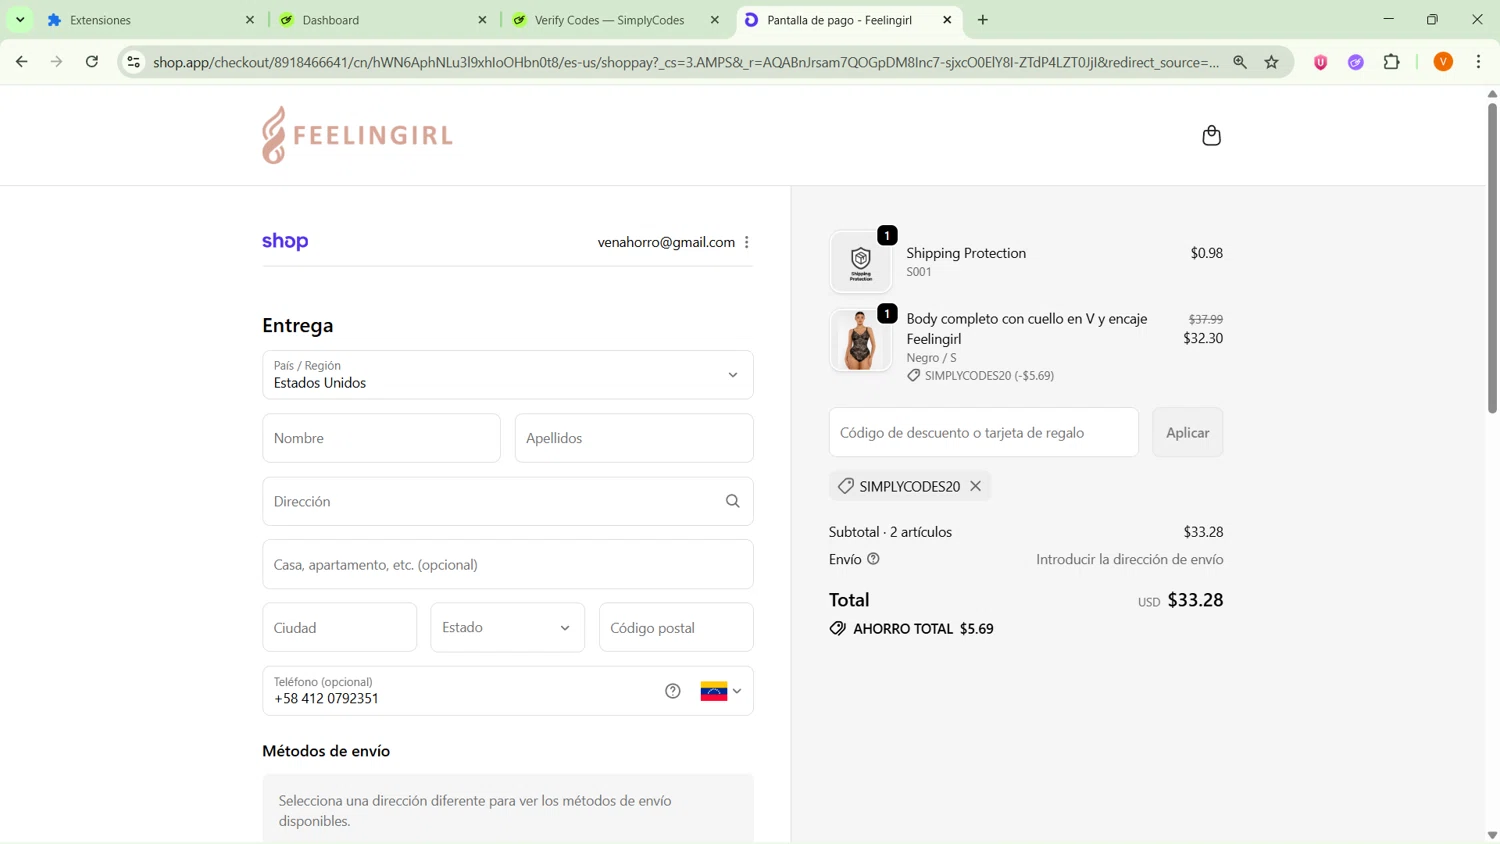Open site information icon in address bar

(x=133, y=62)
